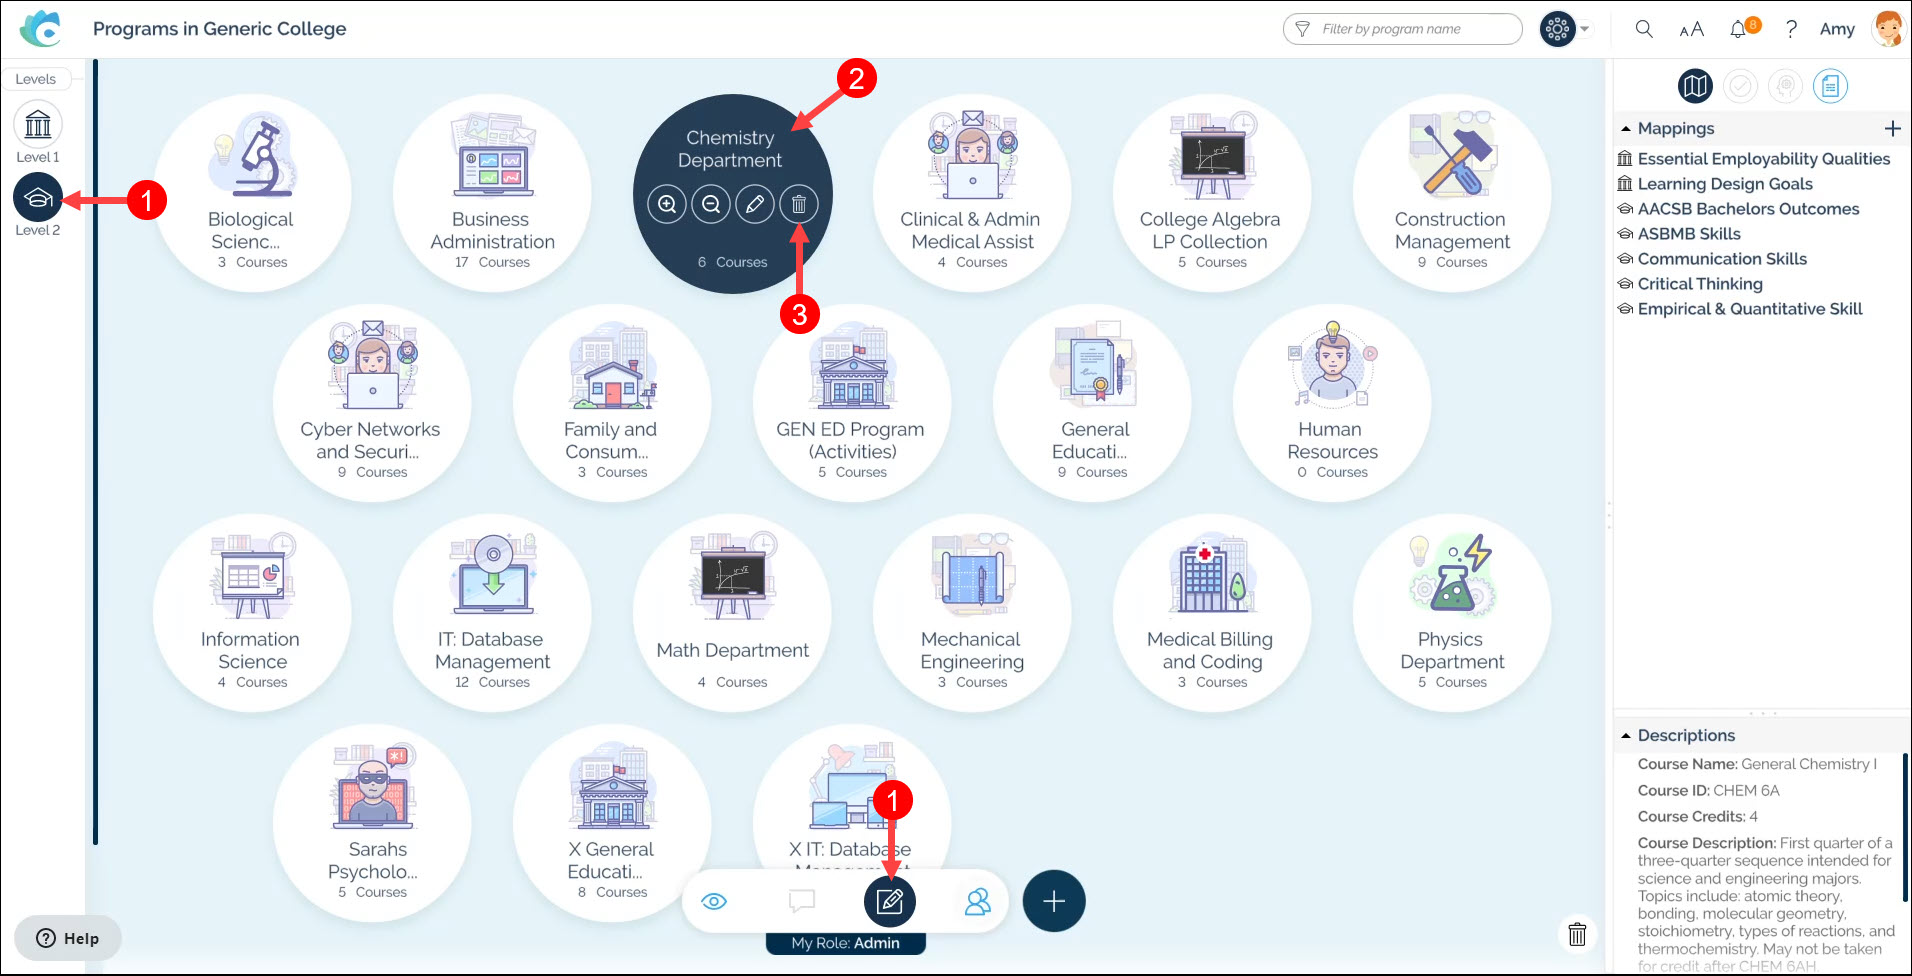Open the text size AA control
1912x976 pixels.
pyautogui.click(x=1691, y=29)
